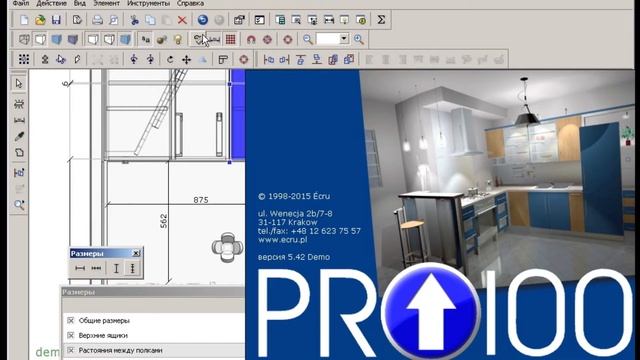
Task: Align elements to right icon
Action: click(284, 60)
